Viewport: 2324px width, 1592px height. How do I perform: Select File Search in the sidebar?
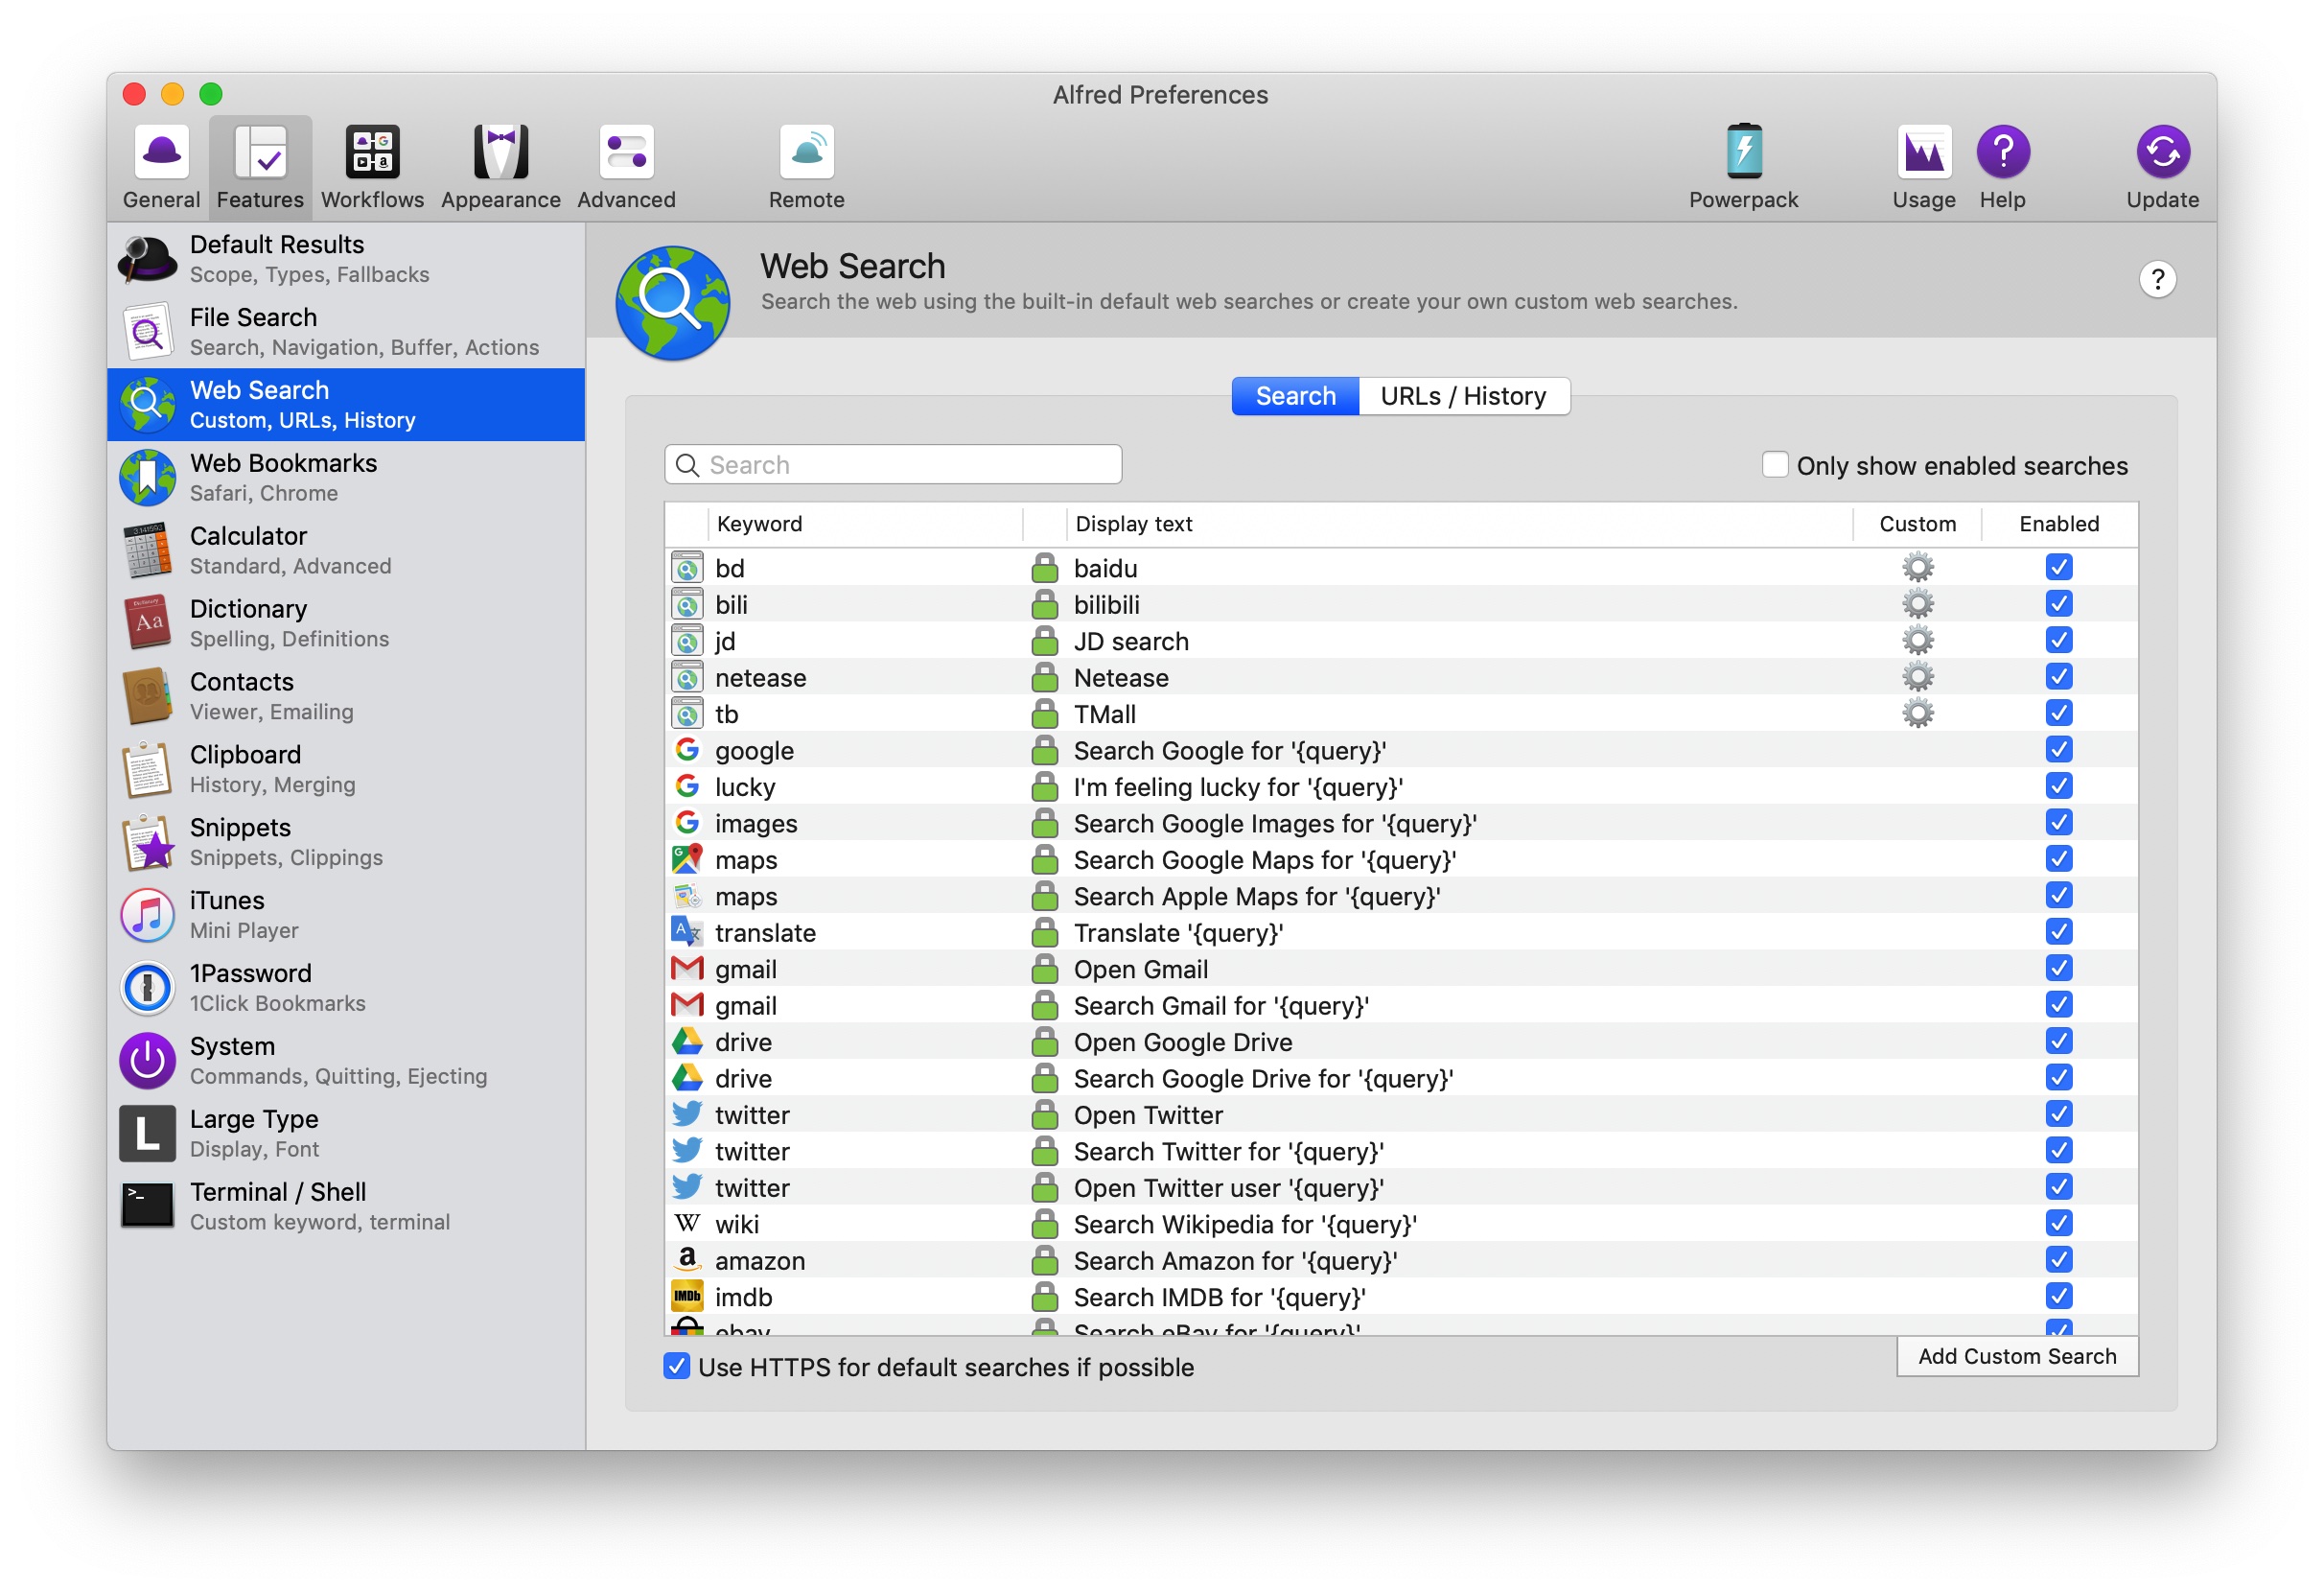coord(346,332)
